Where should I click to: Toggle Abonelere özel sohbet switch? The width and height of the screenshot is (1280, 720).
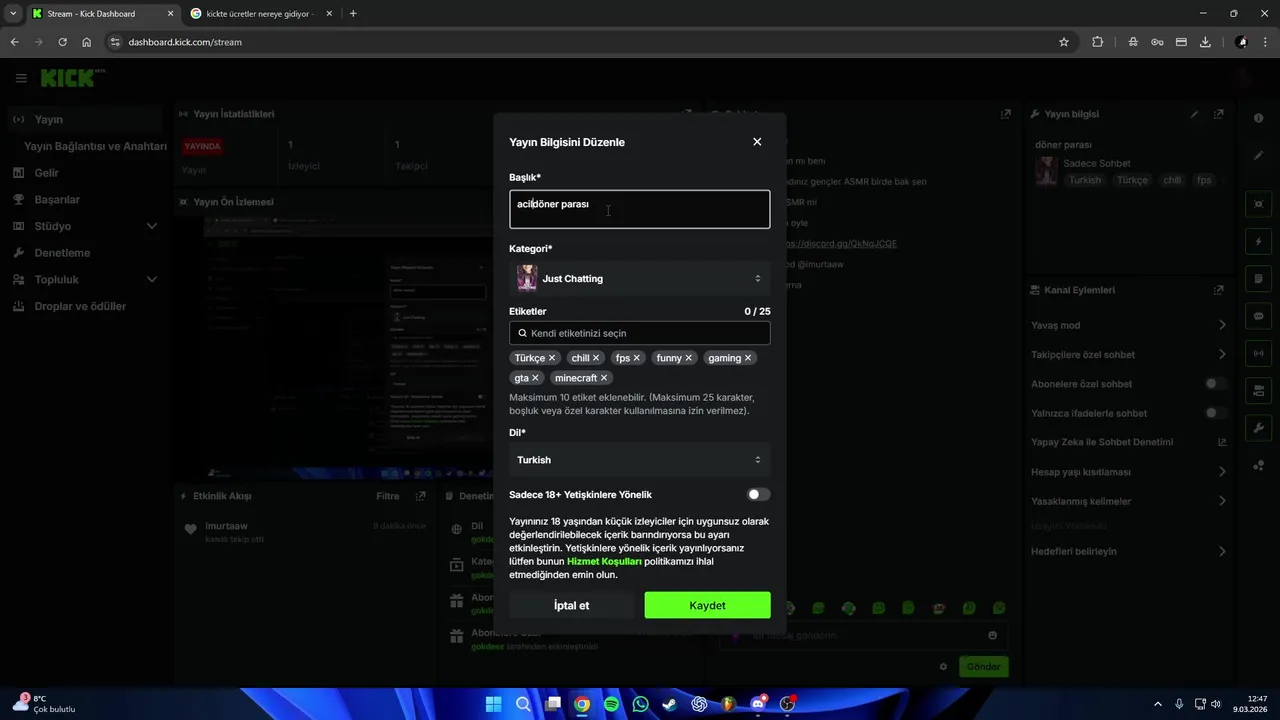tap(1215, 384)
